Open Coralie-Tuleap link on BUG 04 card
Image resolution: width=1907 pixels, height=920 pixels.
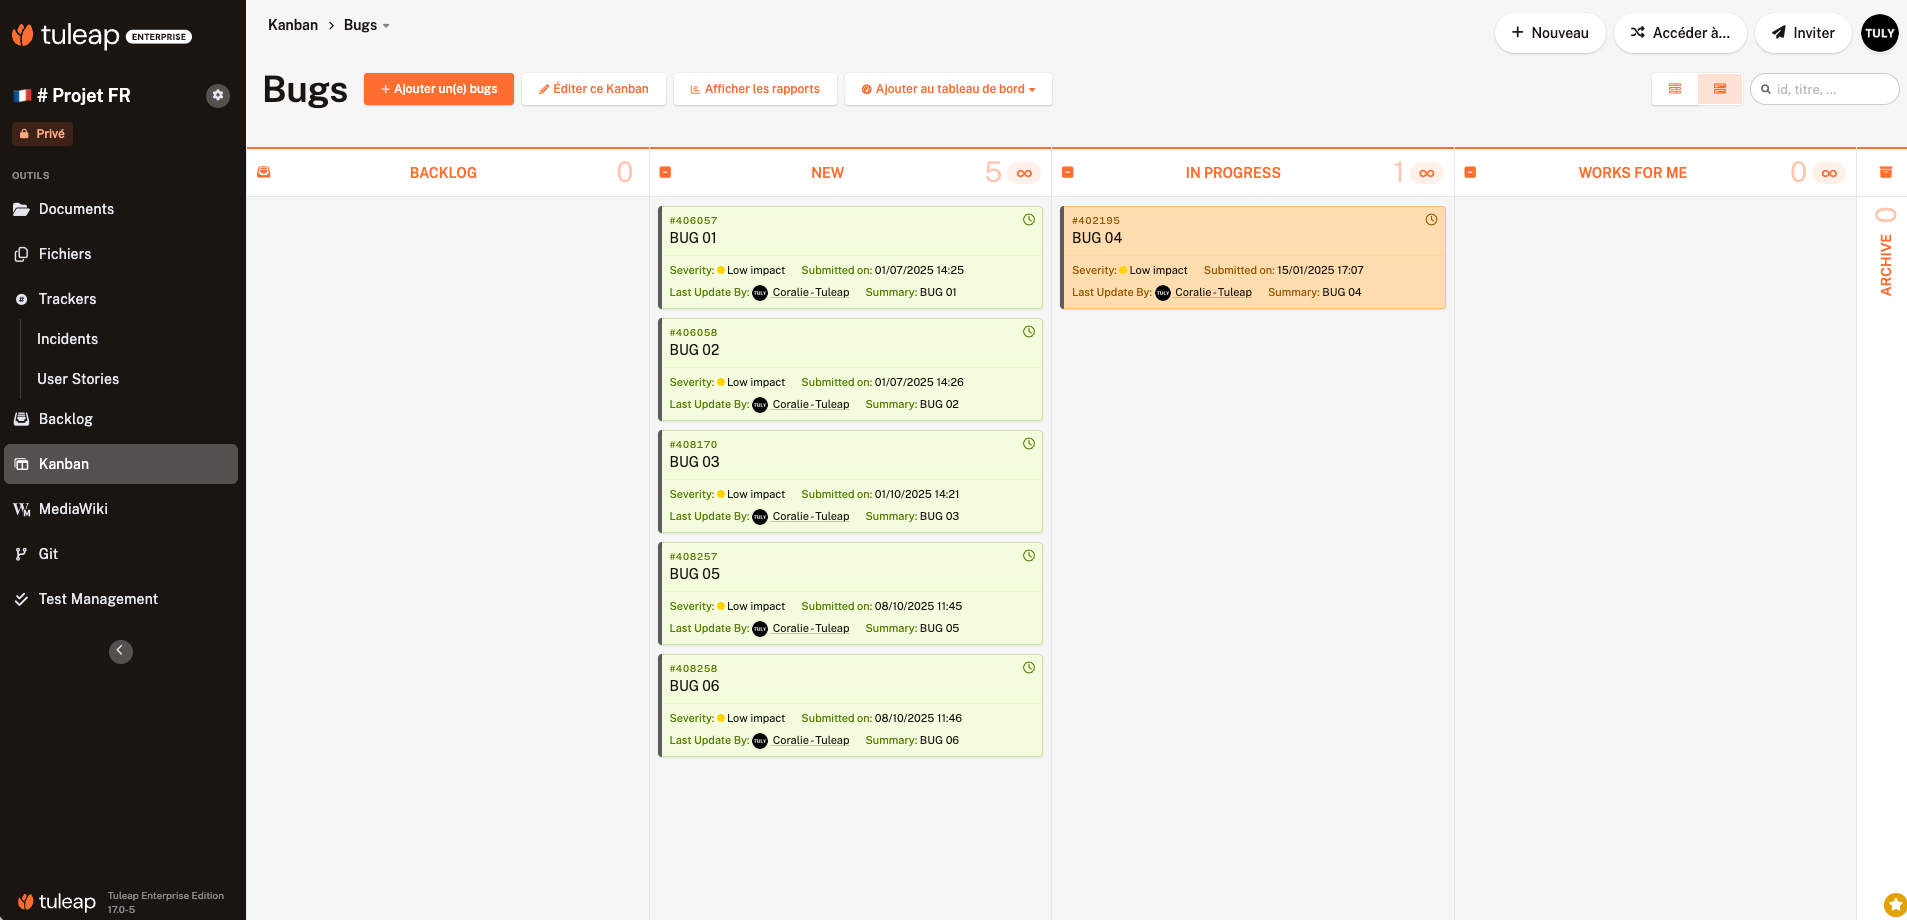(x=1213, y=293)
